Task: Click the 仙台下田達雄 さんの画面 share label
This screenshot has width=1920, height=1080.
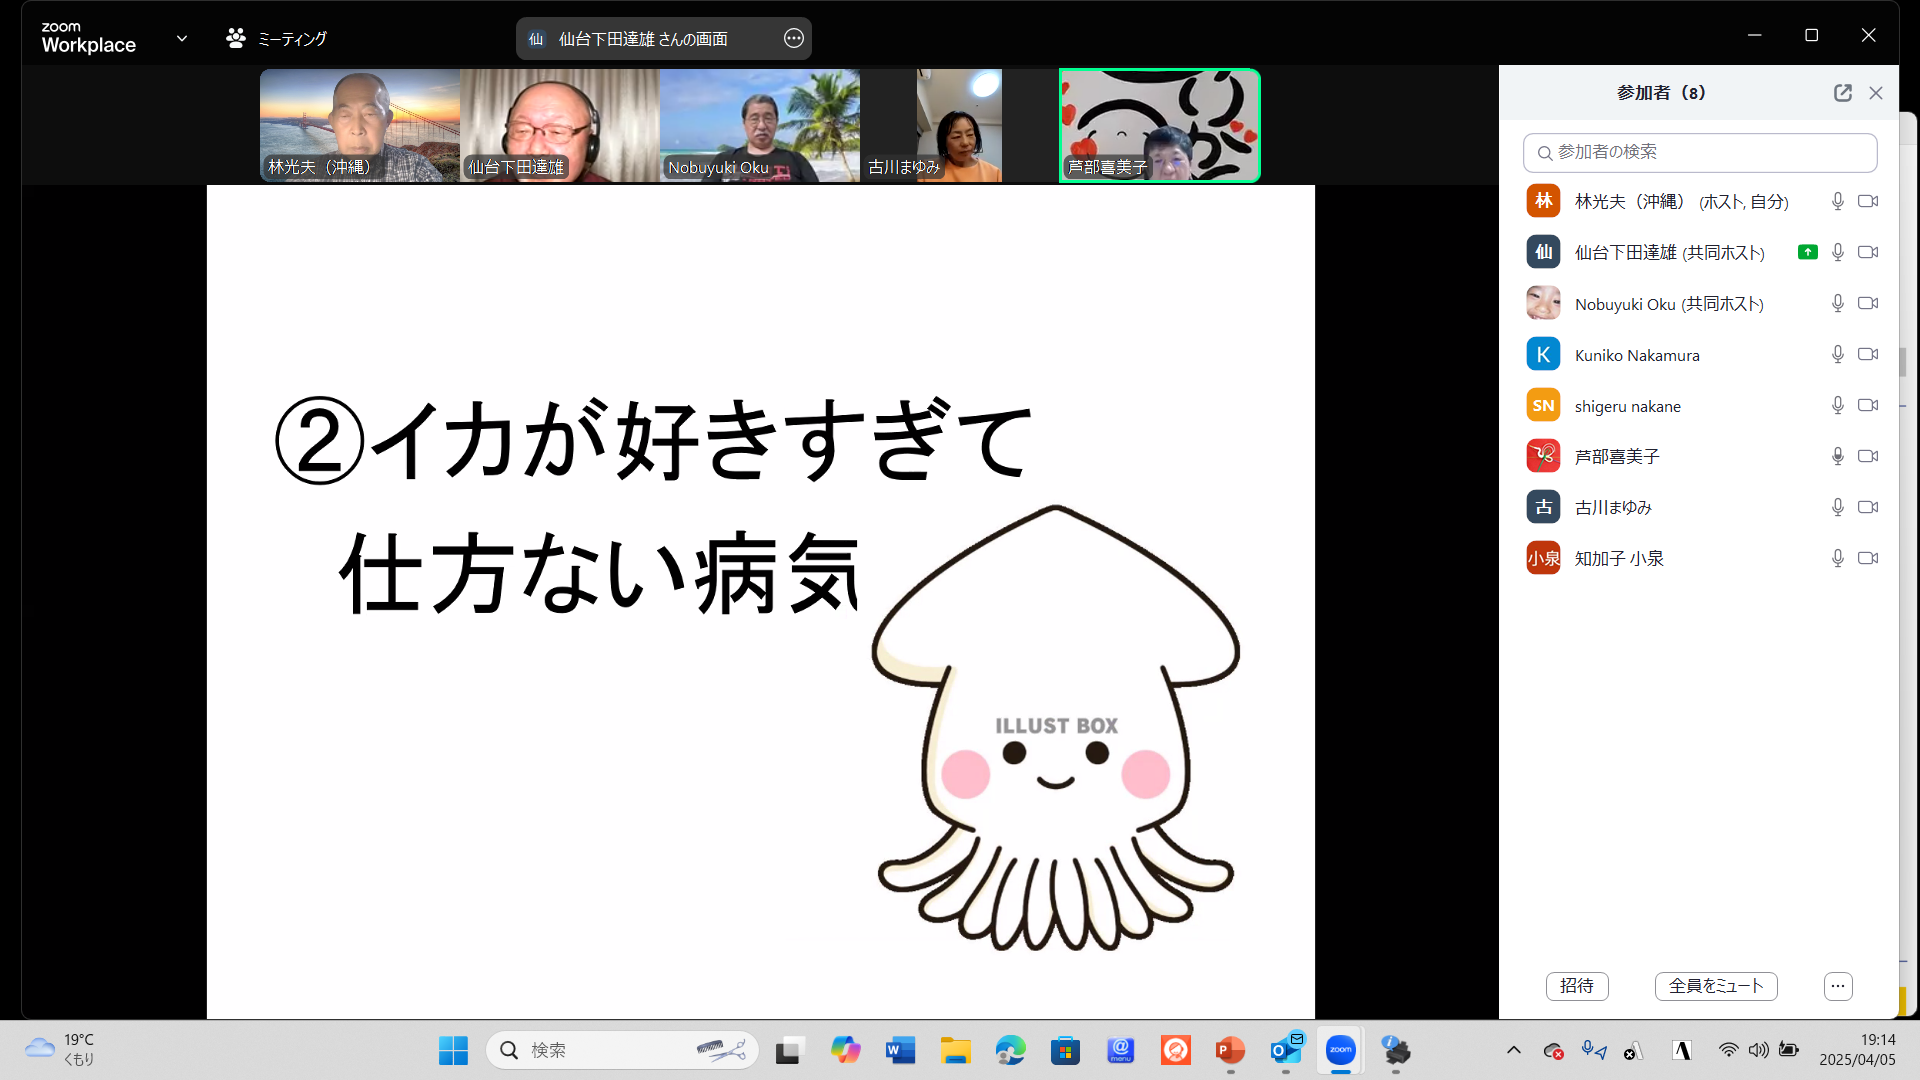Action: point(643,39)
